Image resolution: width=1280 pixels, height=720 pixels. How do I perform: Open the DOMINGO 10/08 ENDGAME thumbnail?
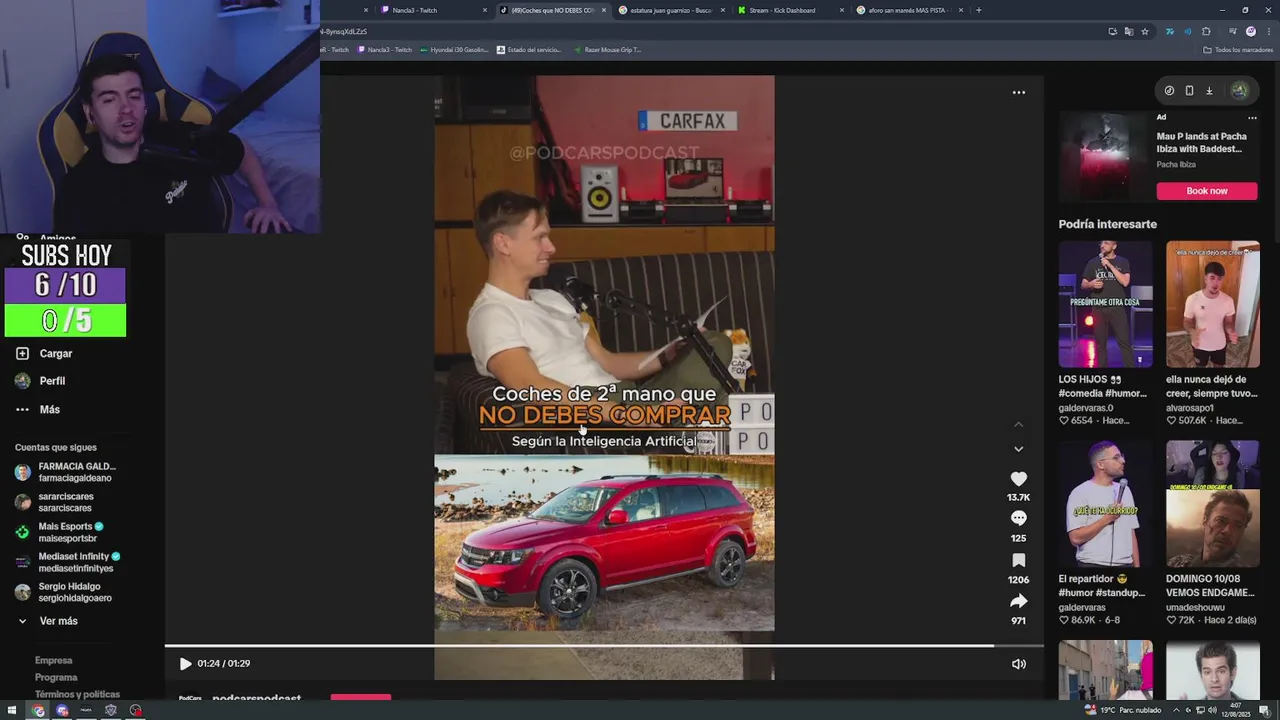pyautogui.click(x=1212, y=504)
